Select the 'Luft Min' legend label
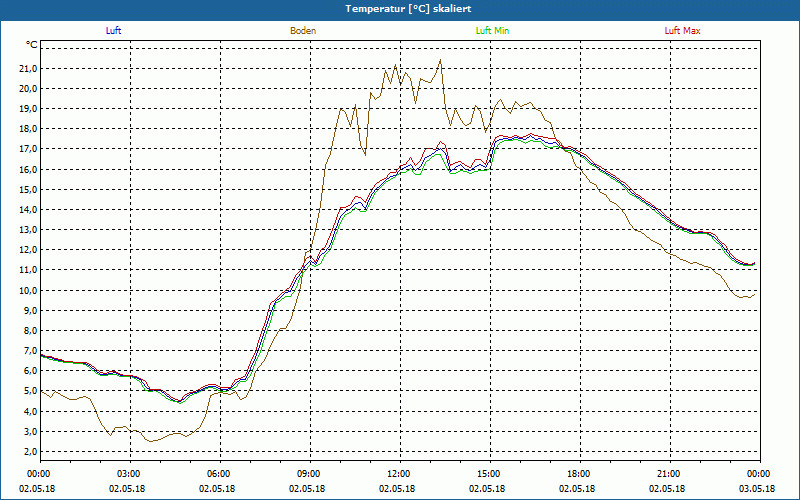Screen dimensions: 800x500 (492, 31)
